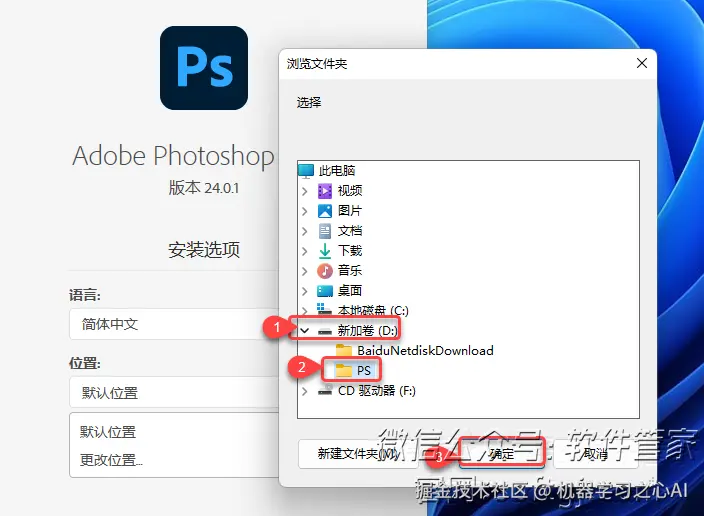The image size is (704, 516).
Task: Expand the 文档 tree node
Action: click(305, 231)
